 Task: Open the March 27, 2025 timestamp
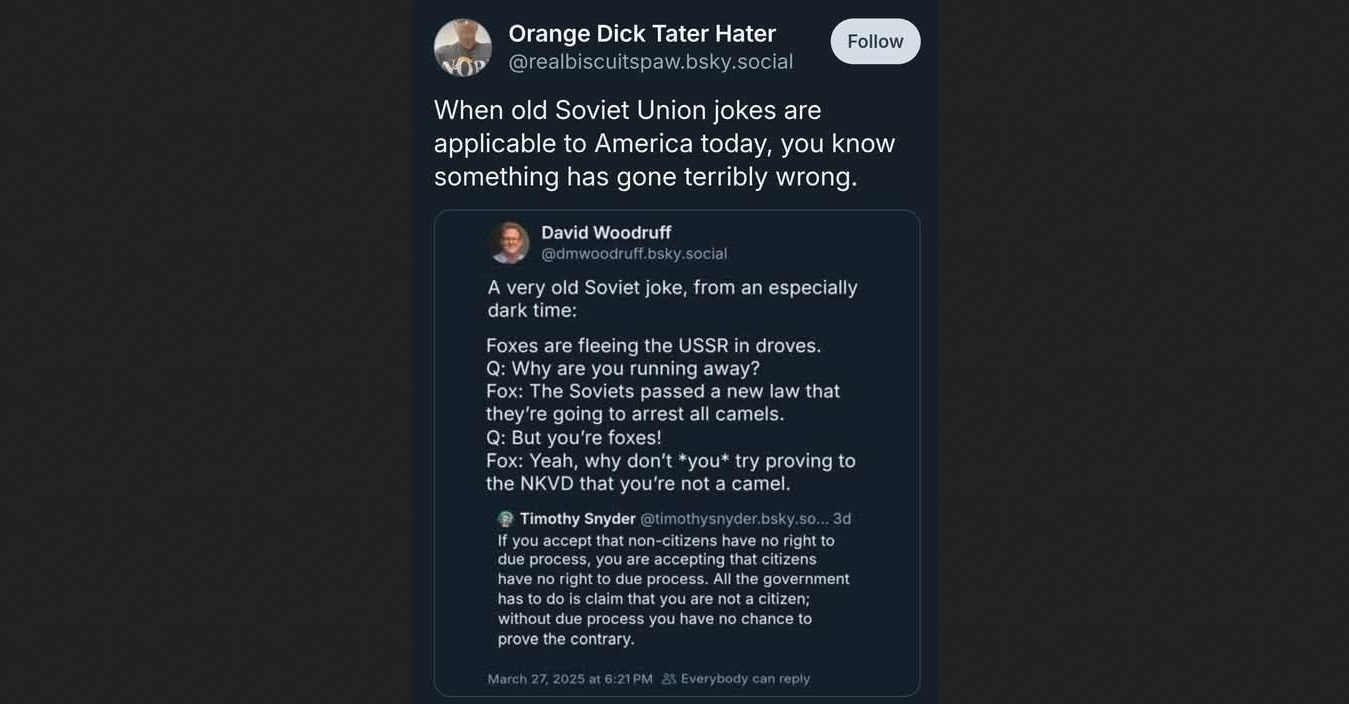pyautogui.click(x=569, y=679)
